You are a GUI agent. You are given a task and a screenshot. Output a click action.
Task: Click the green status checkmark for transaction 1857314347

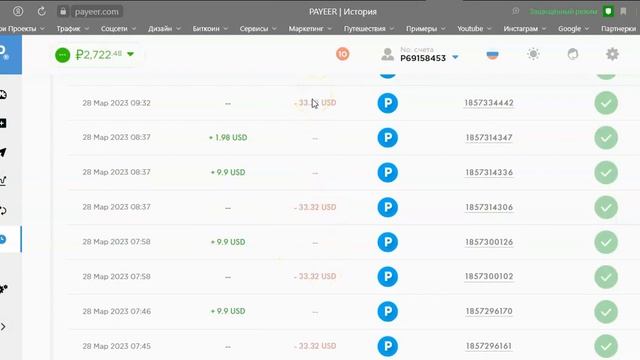606,138
